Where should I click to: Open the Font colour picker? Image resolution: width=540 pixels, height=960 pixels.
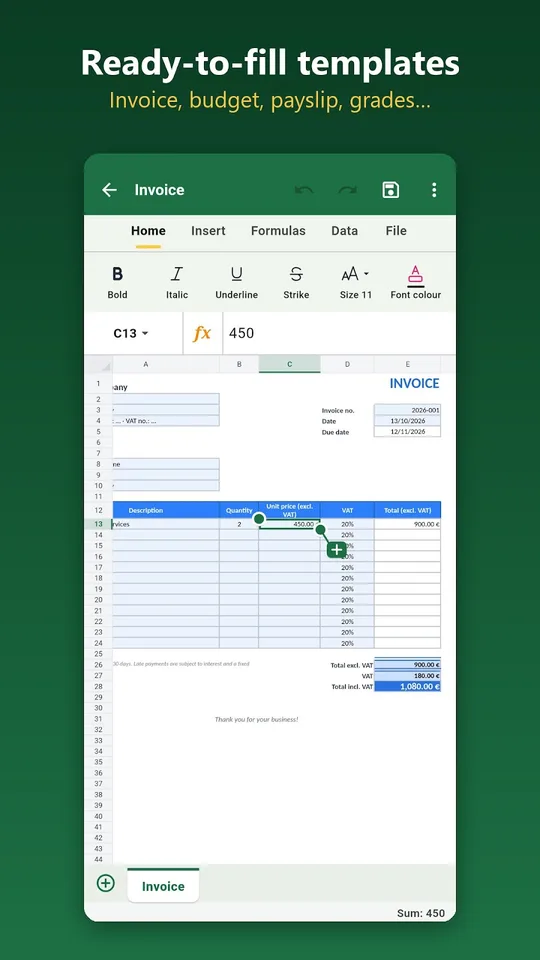416,282
